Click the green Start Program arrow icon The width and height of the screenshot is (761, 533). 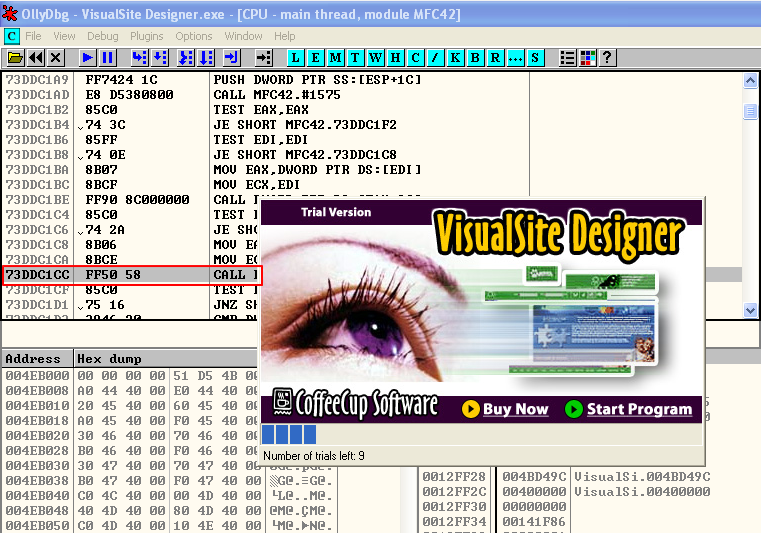coord(574,409)
